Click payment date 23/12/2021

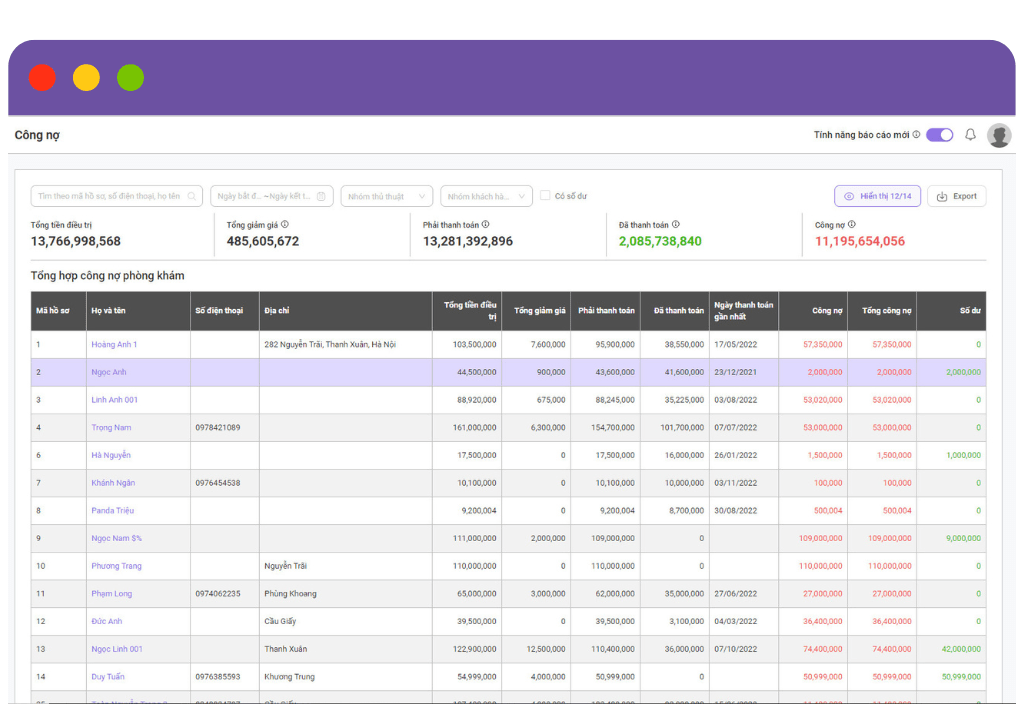coord(735,372)
